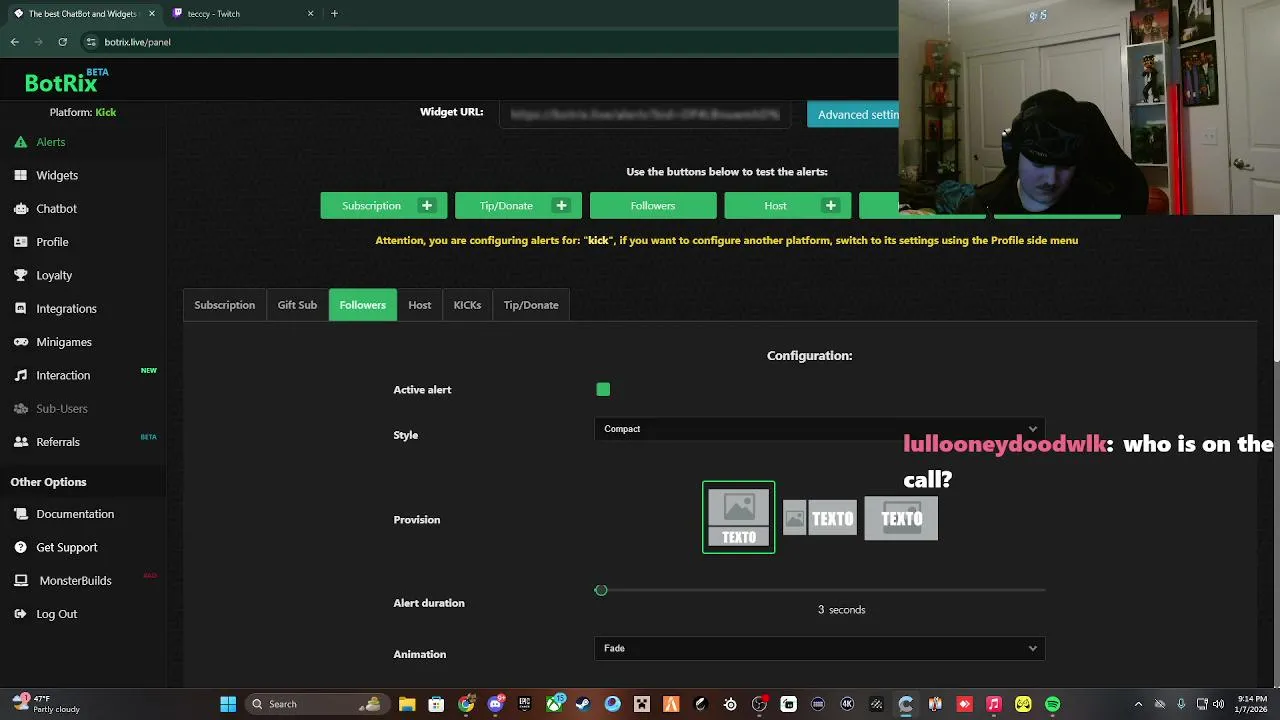1280x720 pixels.
Task: Open the Chatbot robot icon in sidebar
Action: pos(20,208)
